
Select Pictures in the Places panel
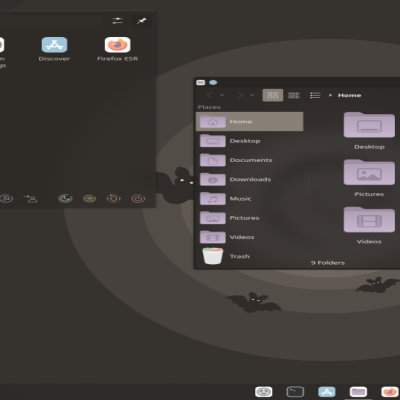pyautogui.click(x=250, y=218)
